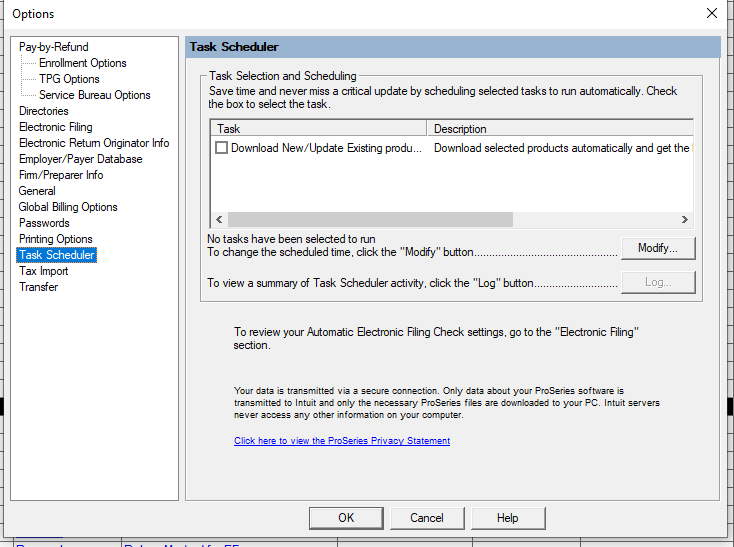Check the Download New/Update Existing products task
734x547 pixels.
222,148
